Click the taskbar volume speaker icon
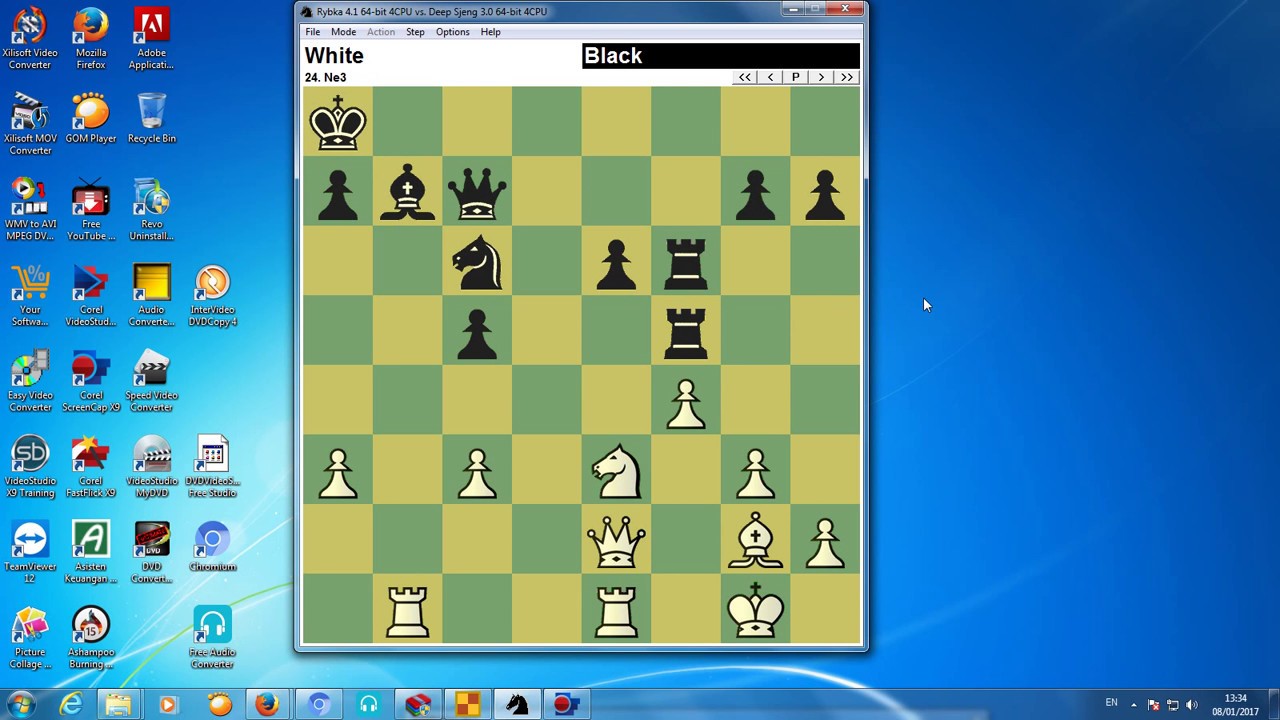Screen dimensions: 1280x720 pos(1191,705)
